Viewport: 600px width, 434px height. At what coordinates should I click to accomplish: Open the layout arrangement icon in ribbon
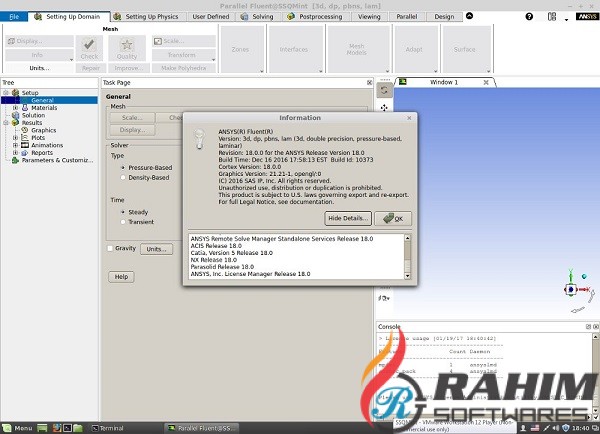click(x=551, y=16)
